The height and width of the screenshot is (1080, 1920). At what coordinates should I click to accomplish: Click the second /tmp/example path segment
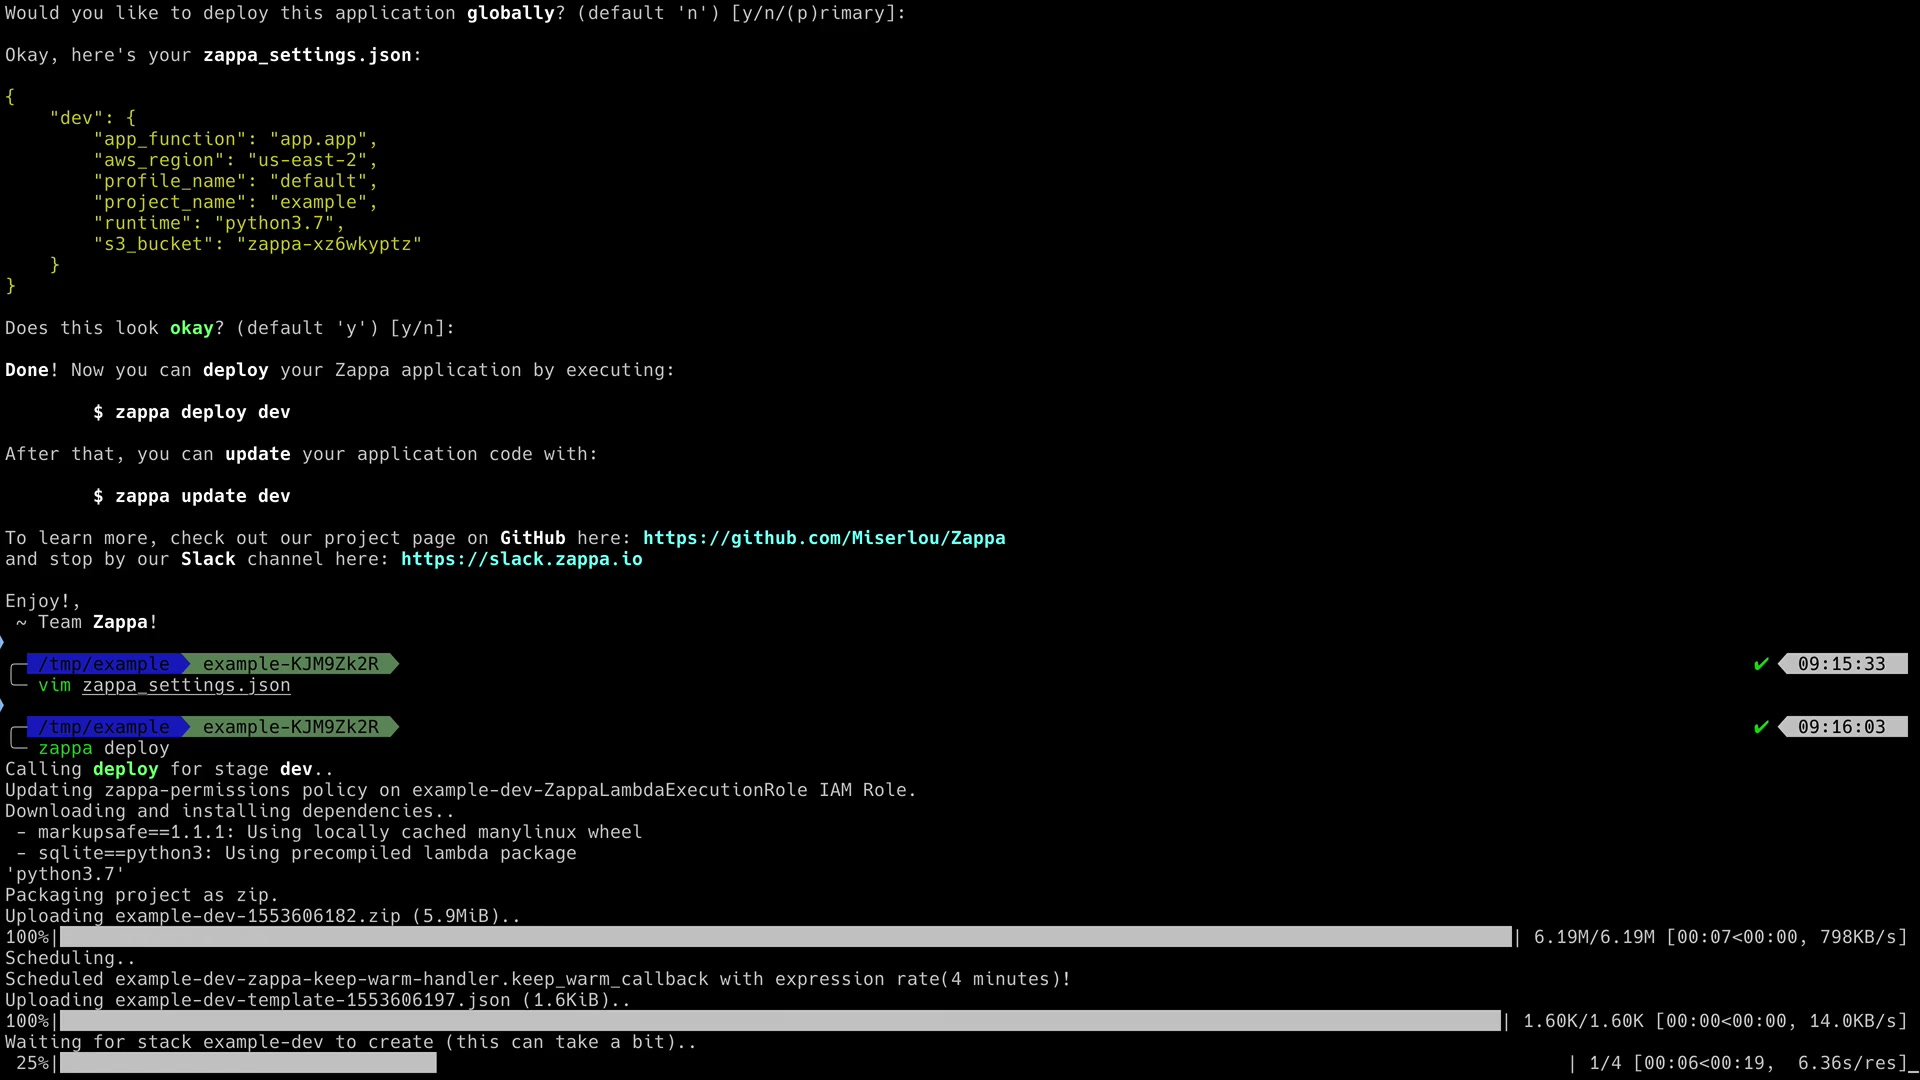coord(104,727)
